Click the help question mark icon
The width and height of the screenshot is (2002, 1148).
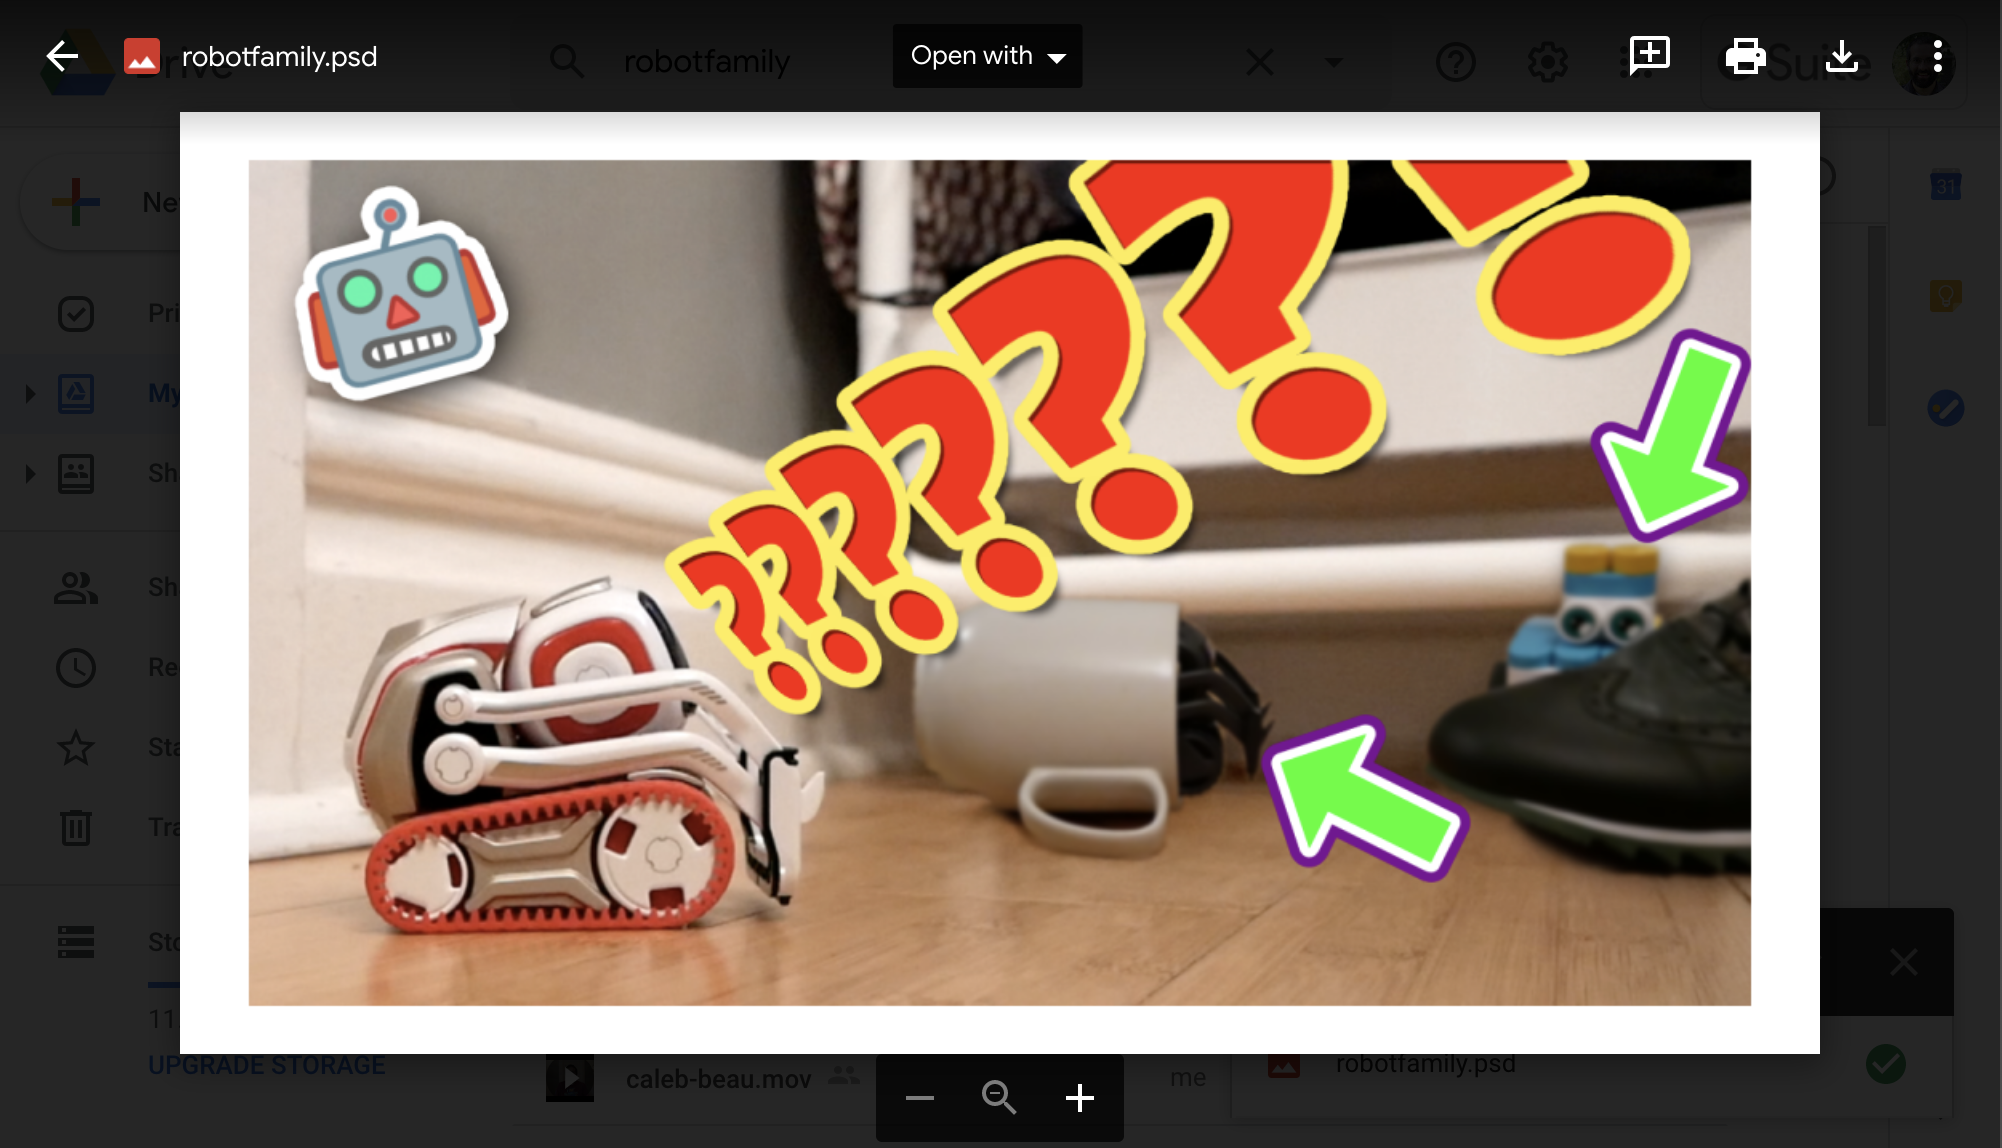[1453, 58]
